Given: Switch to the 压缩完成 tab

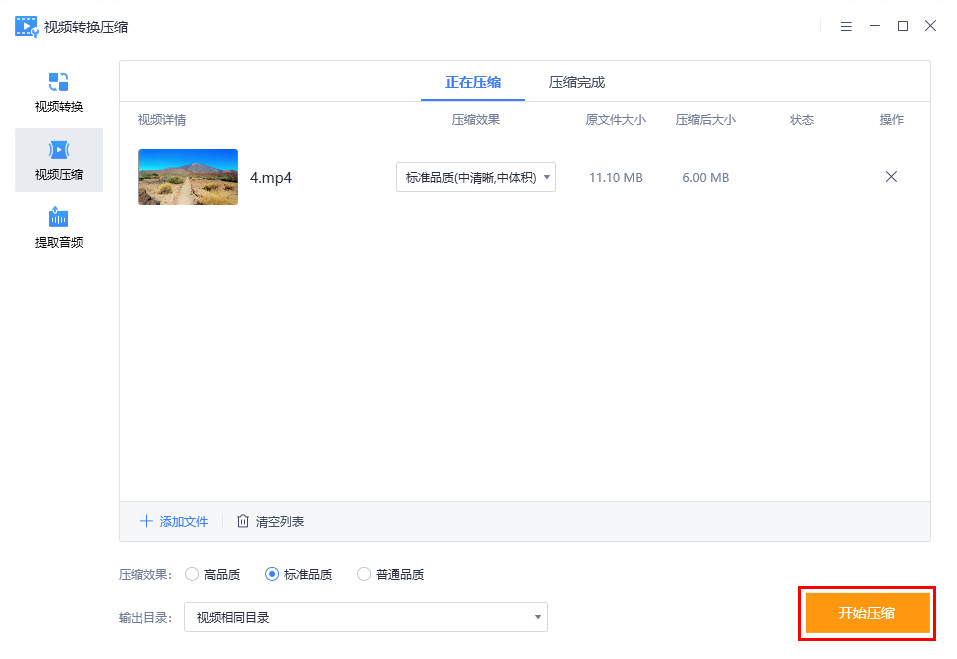Looking at the screenshot, I should 577,82.
